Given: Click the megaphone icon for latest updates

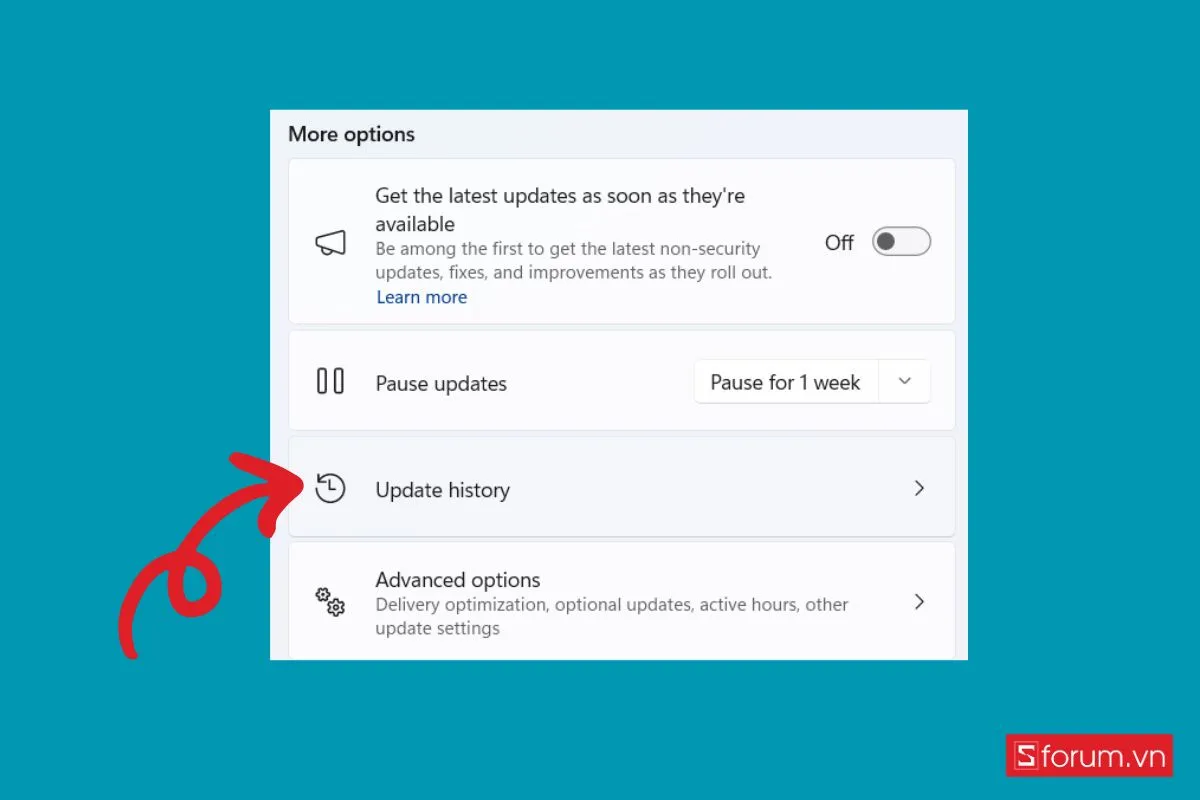Looking at the screenshot, I should [x=331, y=243].
